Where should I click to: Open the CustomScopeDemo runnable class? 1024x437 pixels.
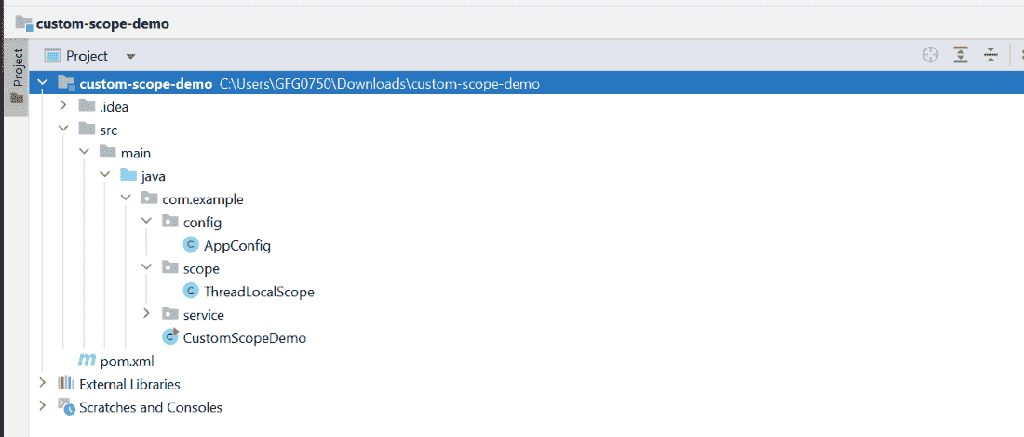click(x=234, y=338)
